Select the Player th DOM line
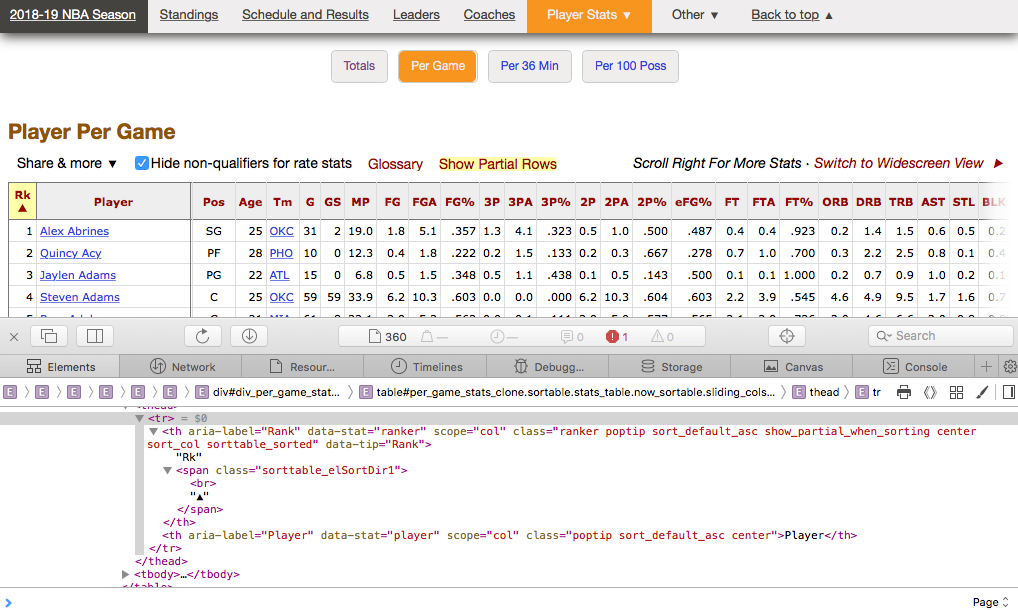 point(509,535)
